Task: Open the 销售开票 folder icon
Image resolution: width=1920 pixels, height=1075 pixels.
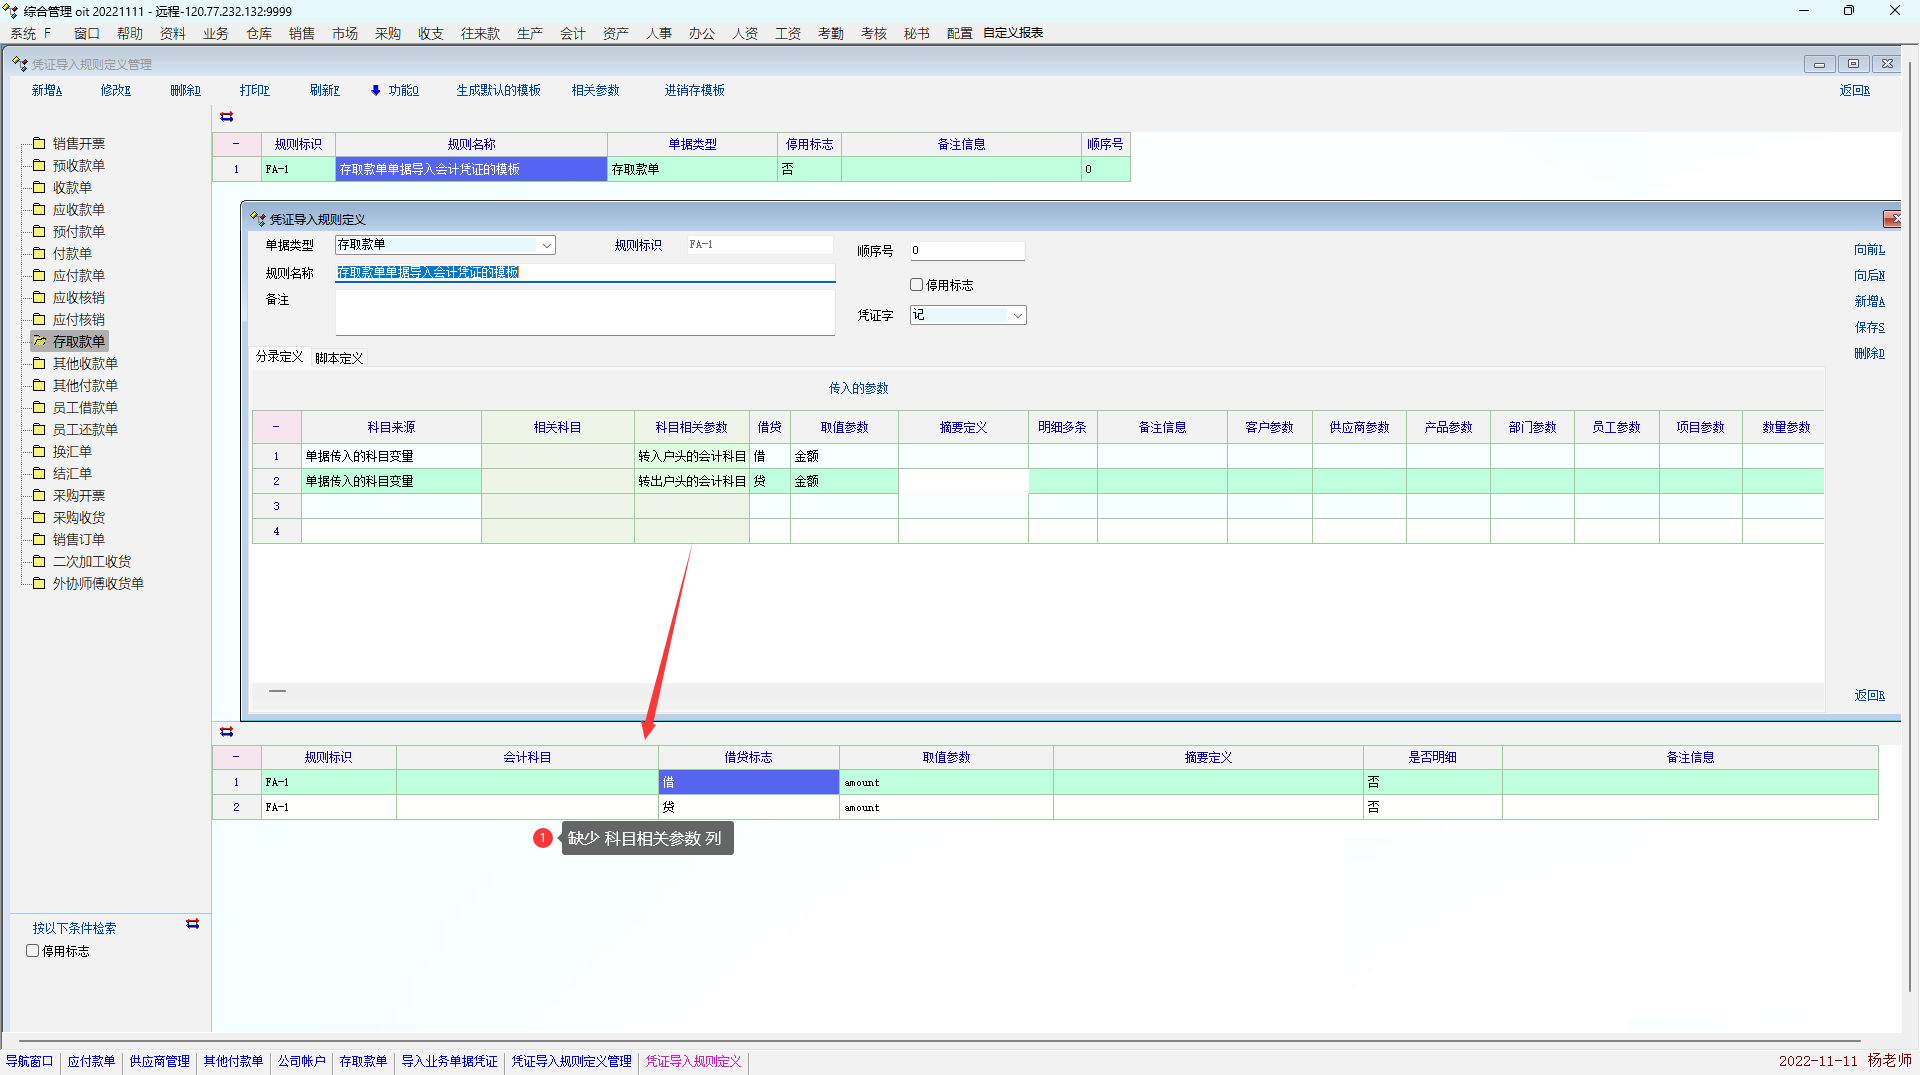Action: [x=39, y=143]
